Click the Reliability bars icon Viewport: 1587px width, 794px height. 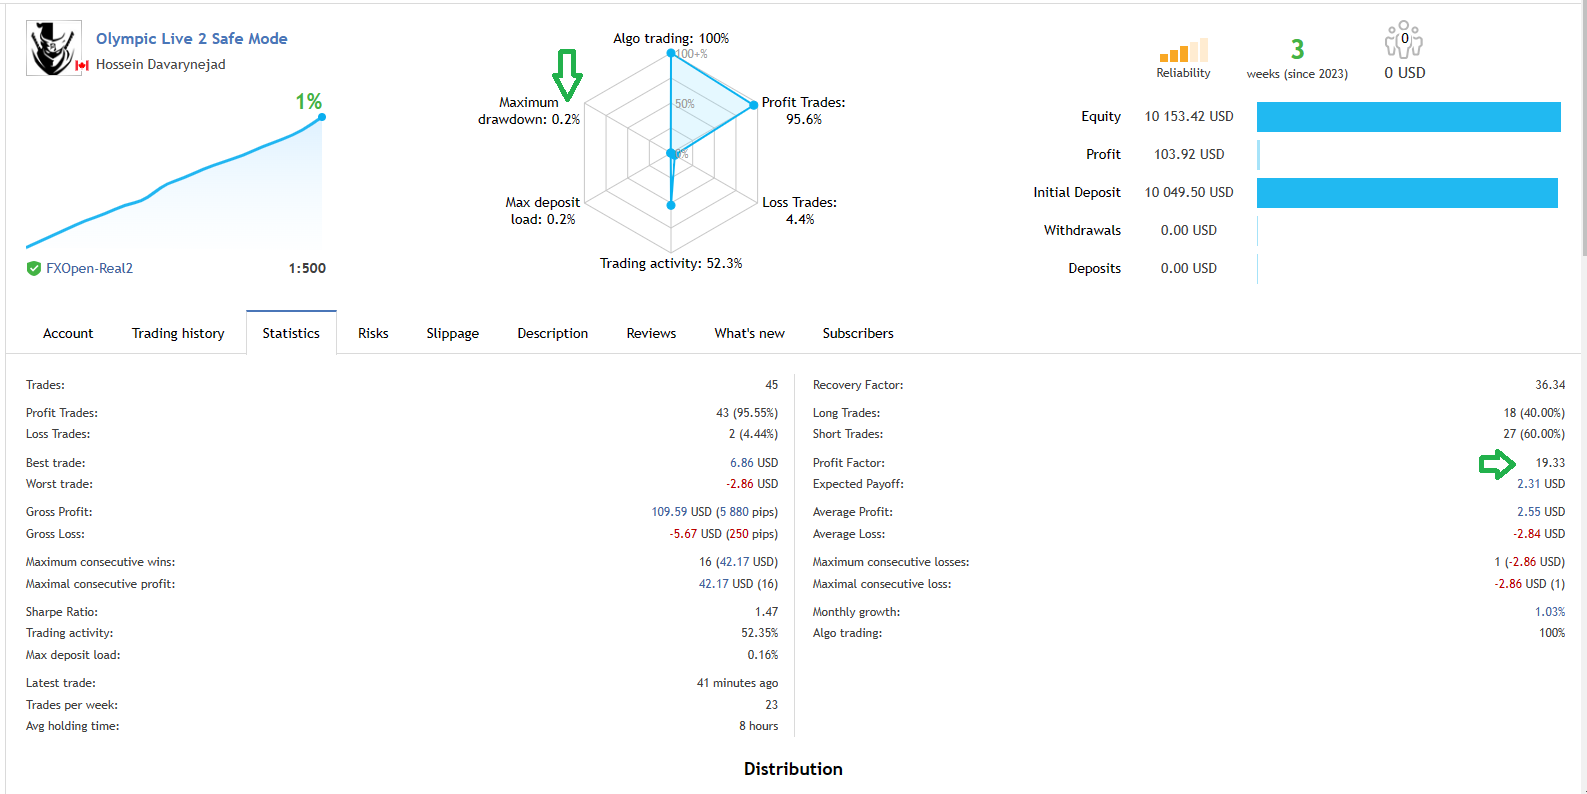[x=1183, y=51]
